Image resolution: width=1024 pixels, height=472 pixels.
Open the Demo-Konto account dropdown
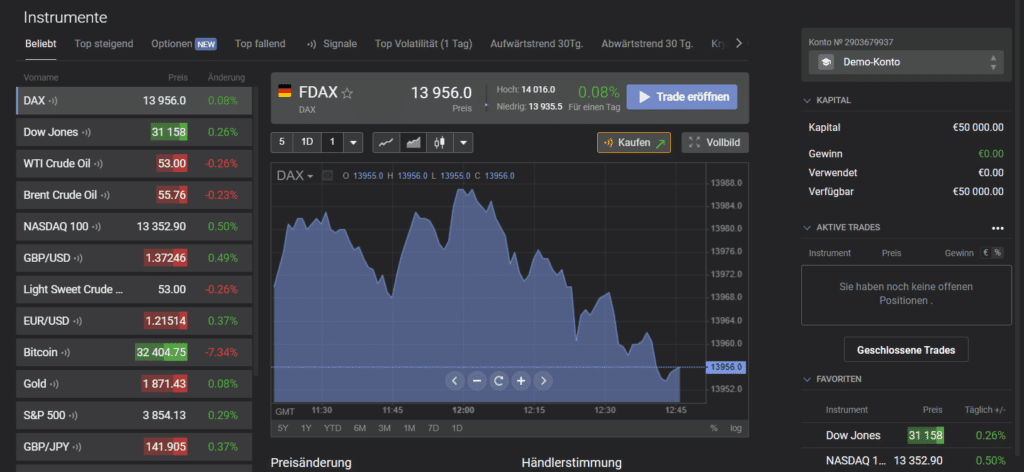click(x=907, y=62)
